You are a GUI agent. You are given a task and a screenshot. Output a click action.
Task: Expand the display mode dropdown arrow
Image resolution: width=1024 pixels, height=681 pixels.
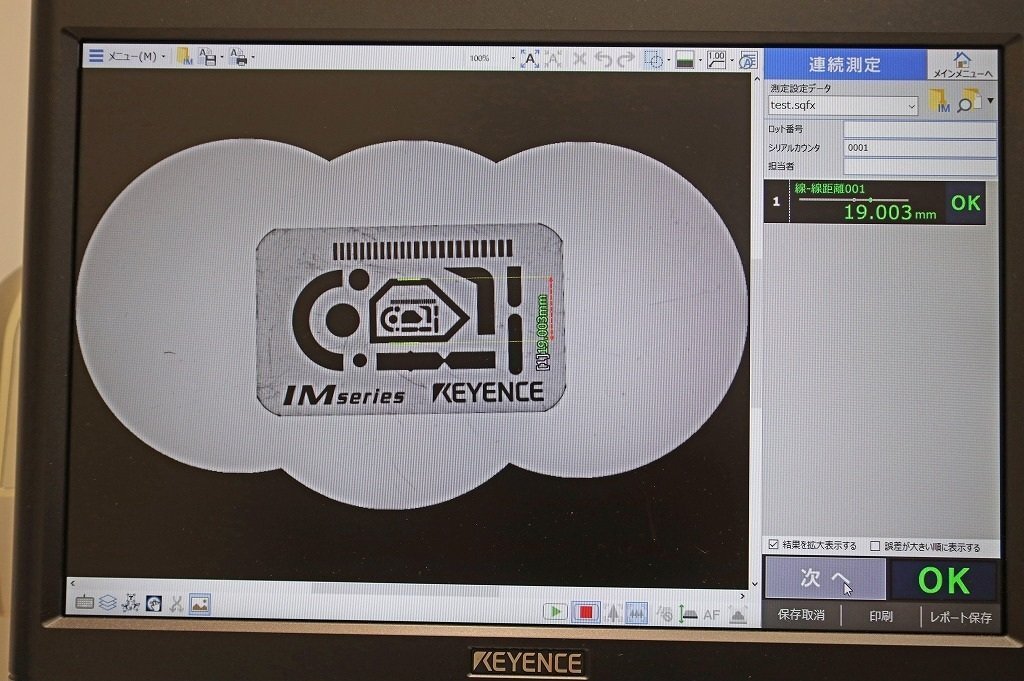click(700, 61)
